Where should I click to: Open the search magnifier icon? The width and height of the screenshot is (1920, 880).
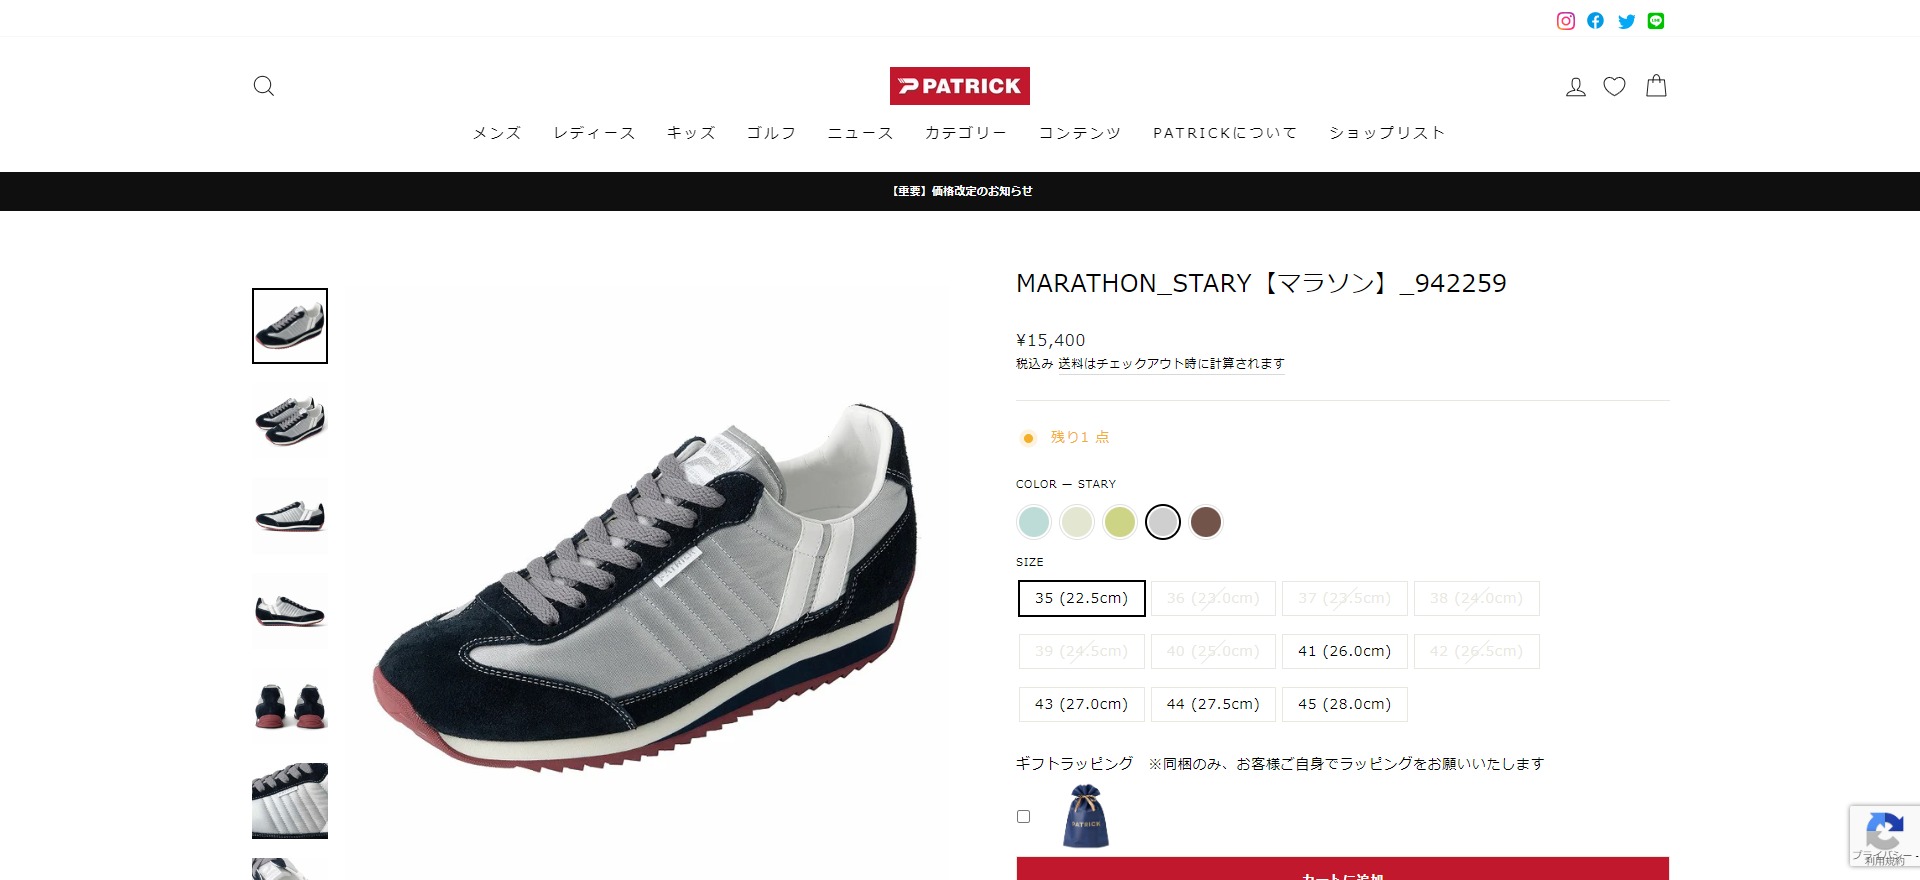pos(264,86)
